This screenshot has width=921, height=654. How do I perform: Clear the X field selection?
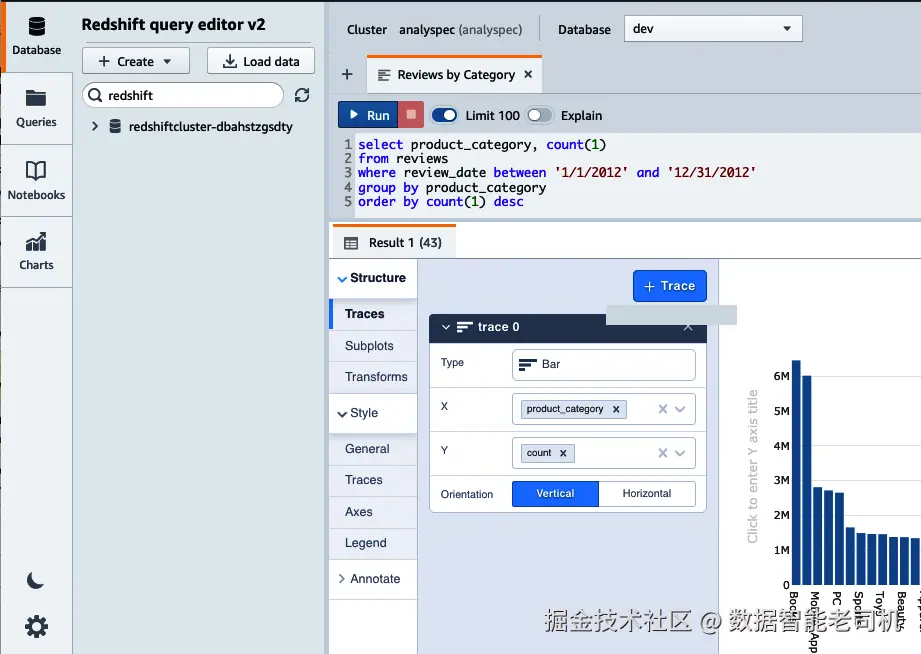(663, 409)
